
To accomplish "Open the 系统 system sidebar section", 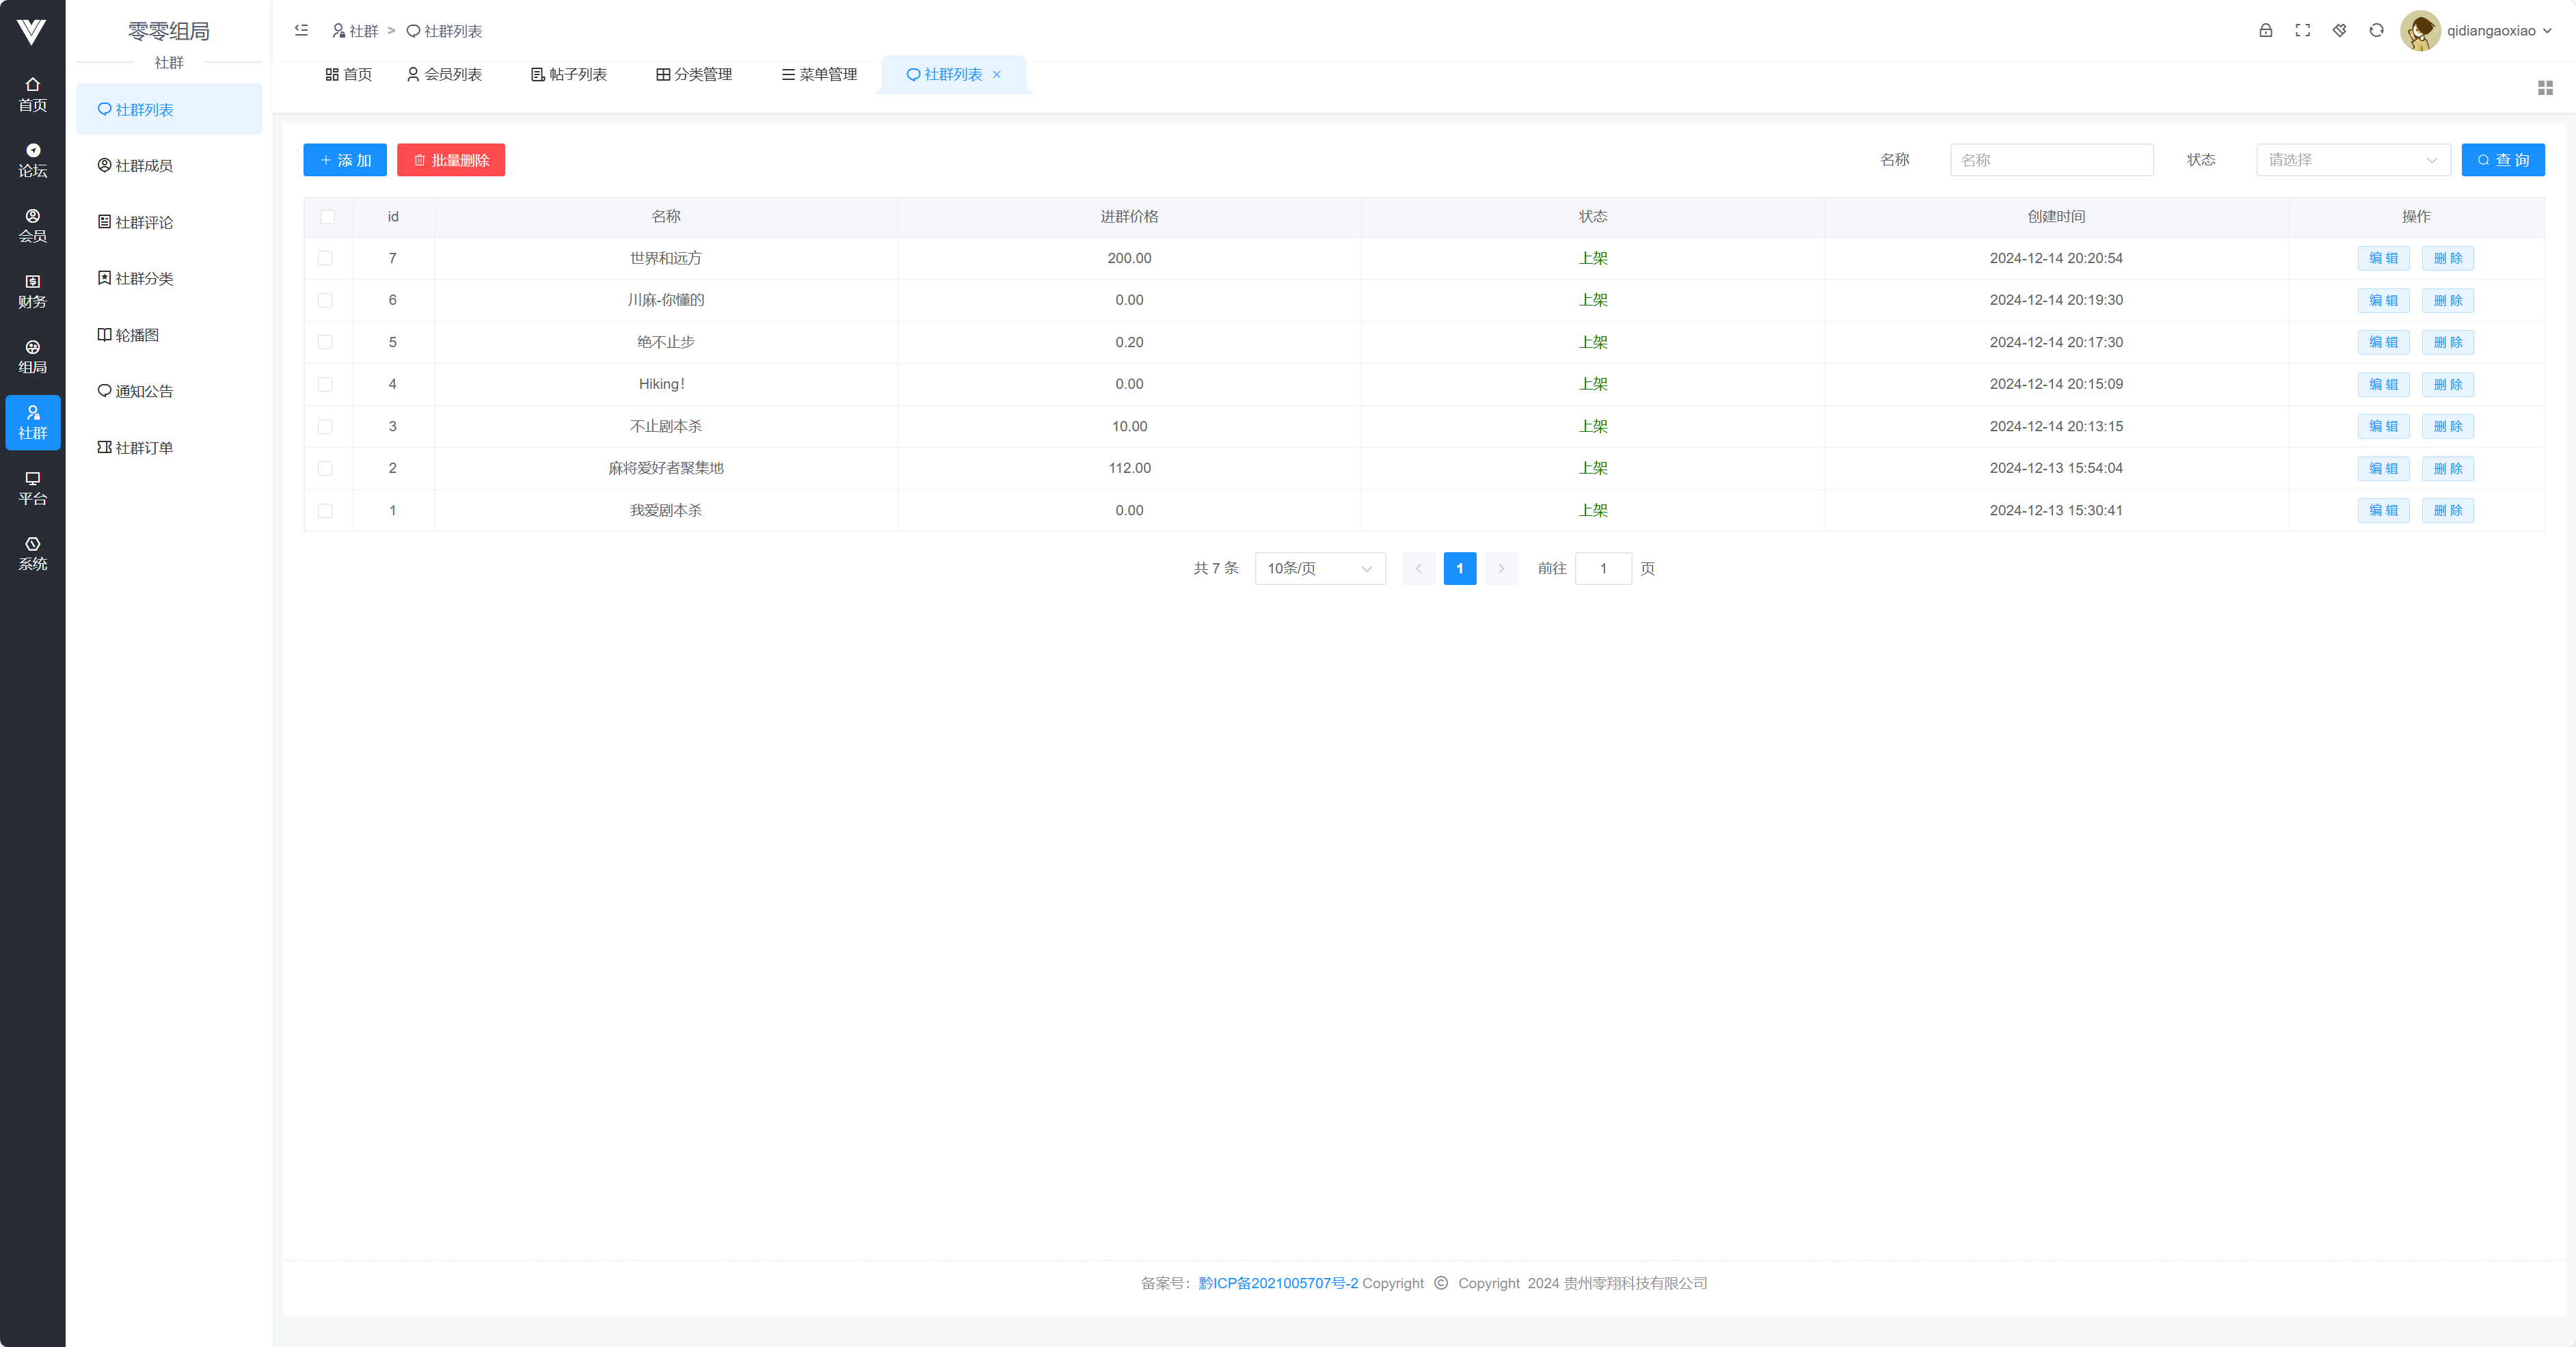I will [x=32, y=553].
